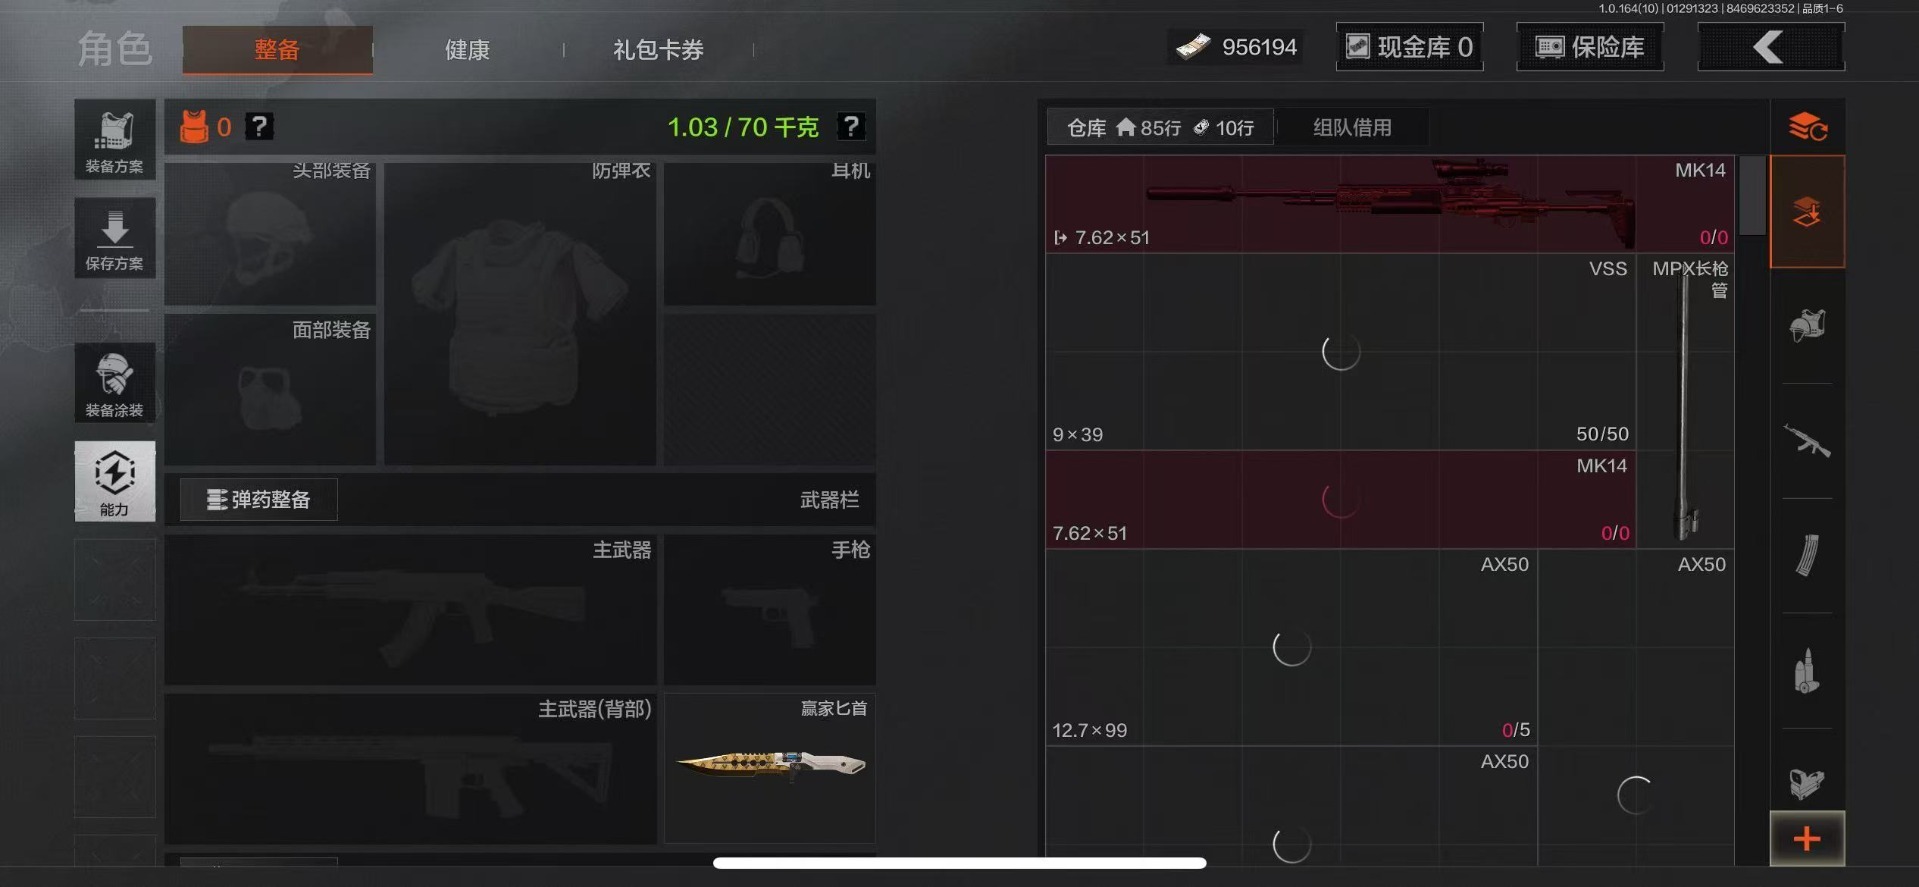Image resolution: width=1919 pixels, height=887 pixels.
Task: Click the orange plus expand button
Action: (x=1807, y=839)
